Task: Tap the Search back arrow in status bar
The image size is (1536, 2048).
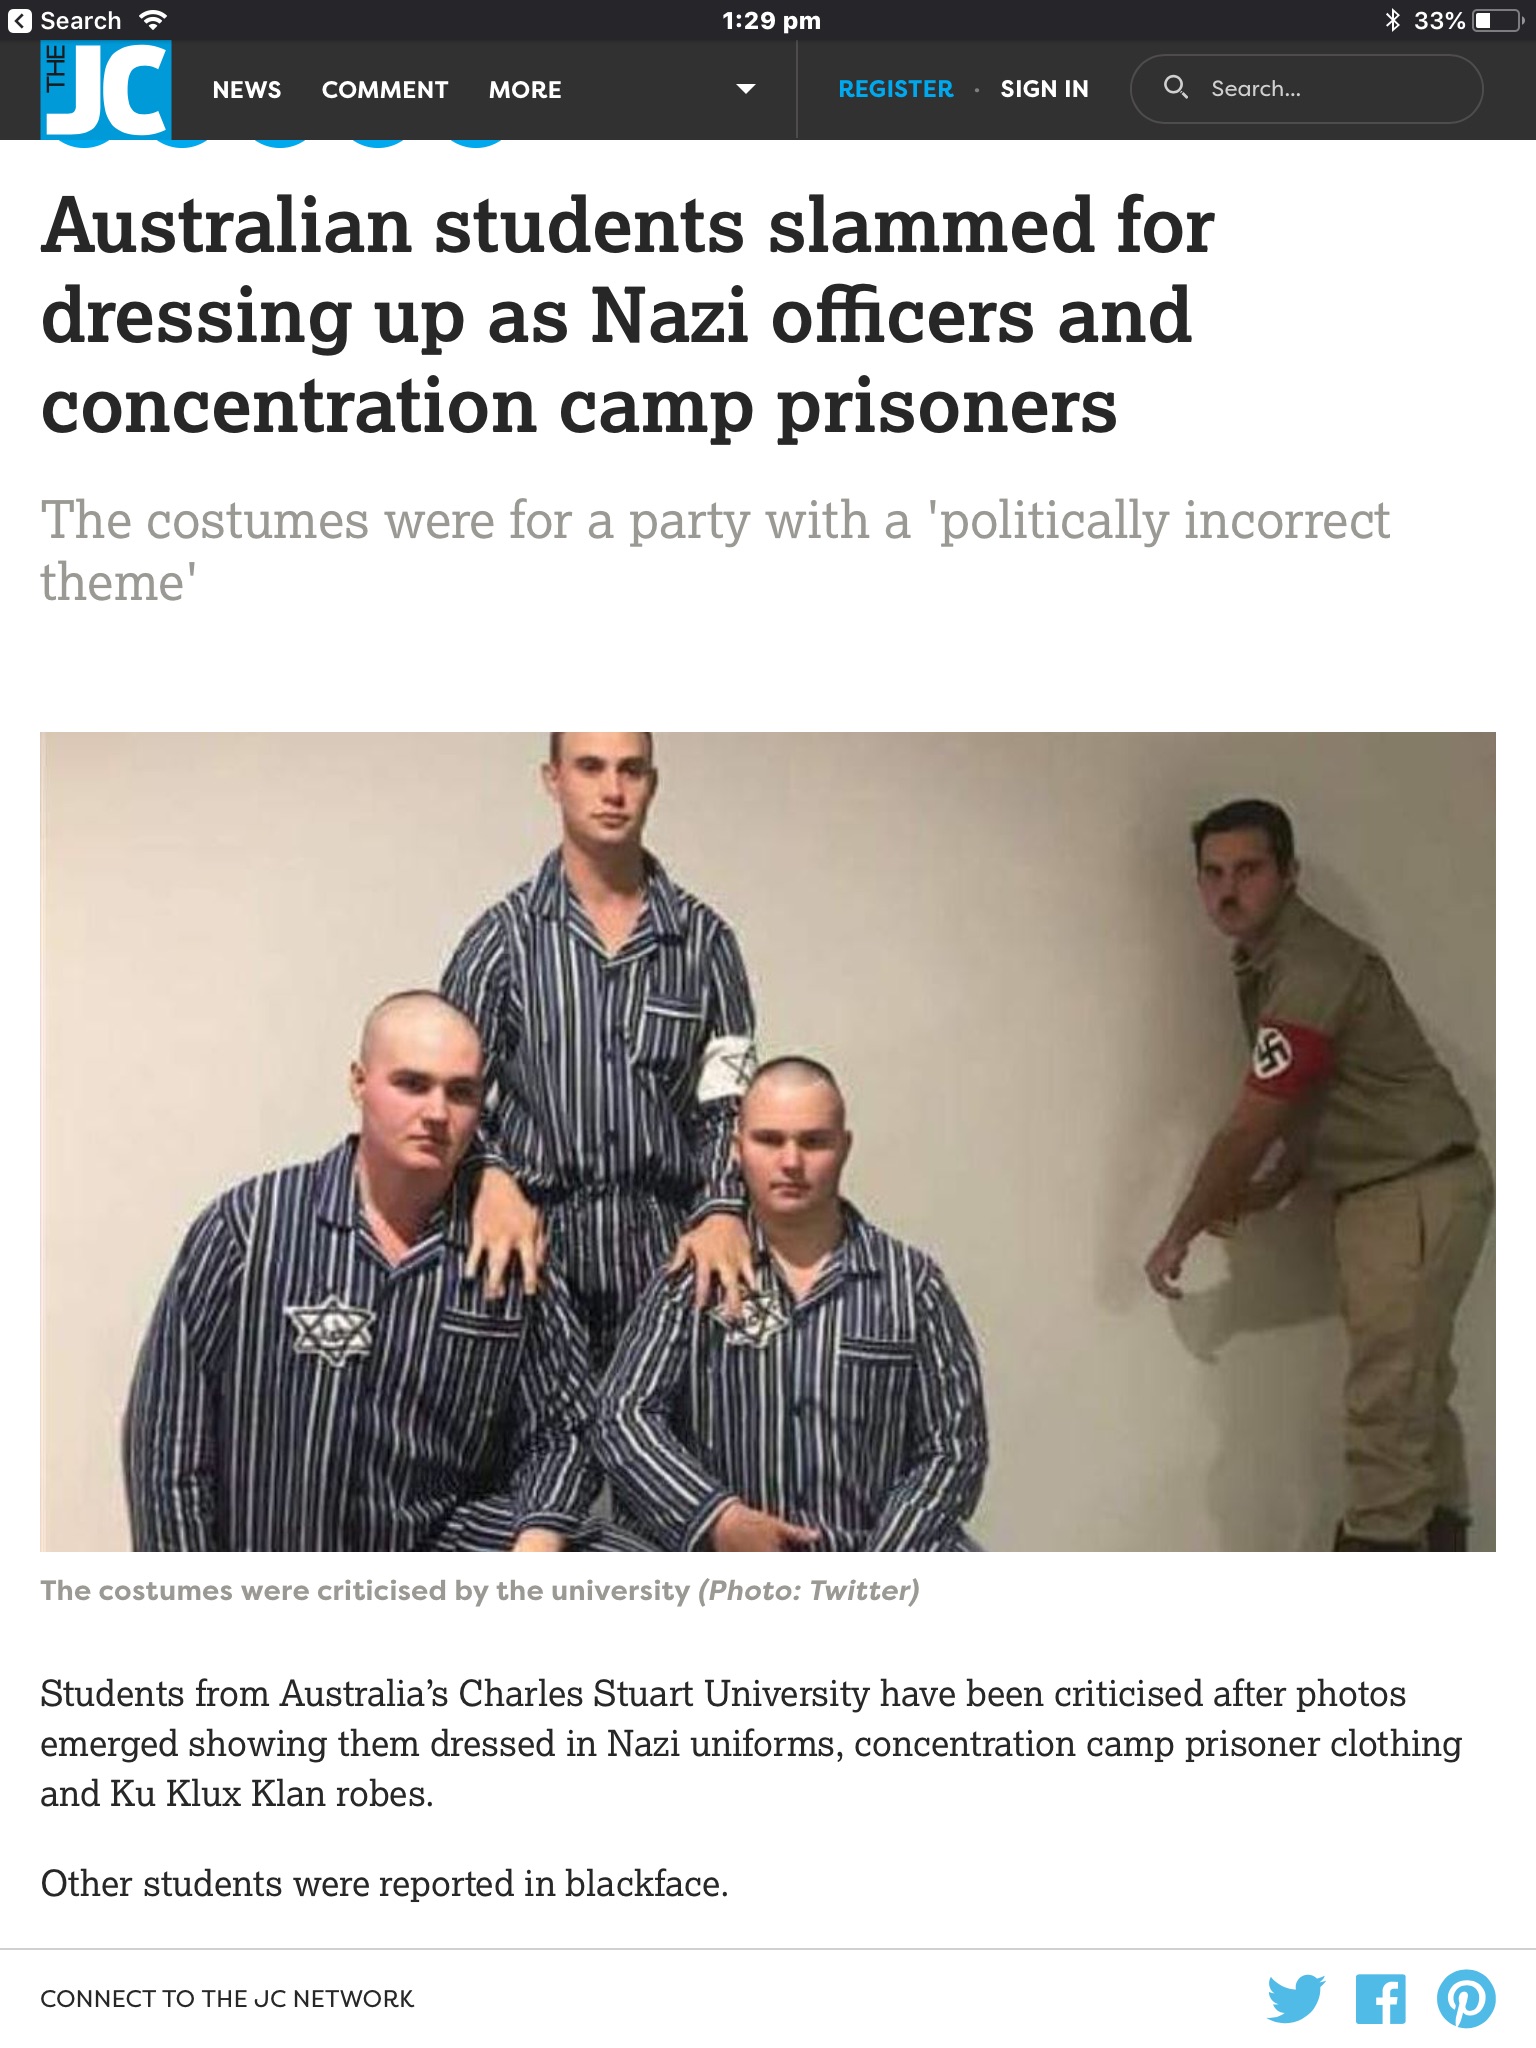Action: pos(20,20)
